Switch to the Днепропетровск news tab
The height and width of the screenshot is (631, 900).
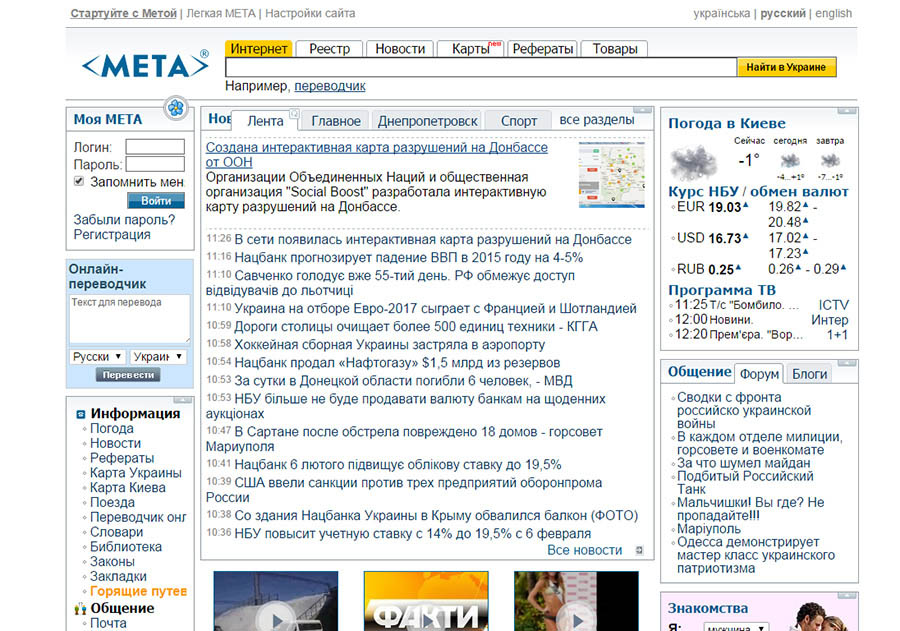point(428,121)
